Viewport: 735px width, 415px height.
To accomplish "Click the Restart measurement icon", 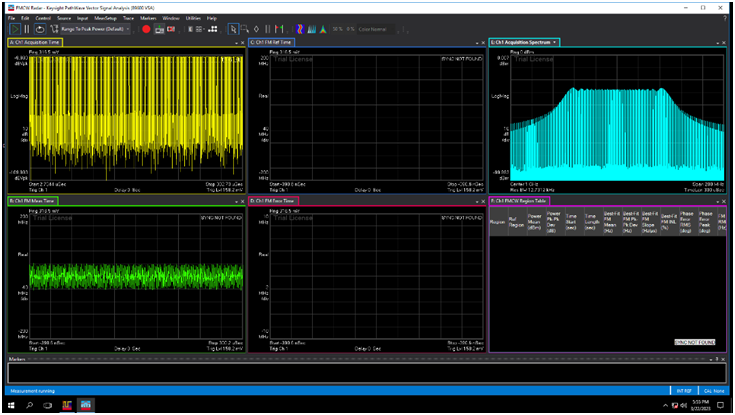I will tap(39, 30).
